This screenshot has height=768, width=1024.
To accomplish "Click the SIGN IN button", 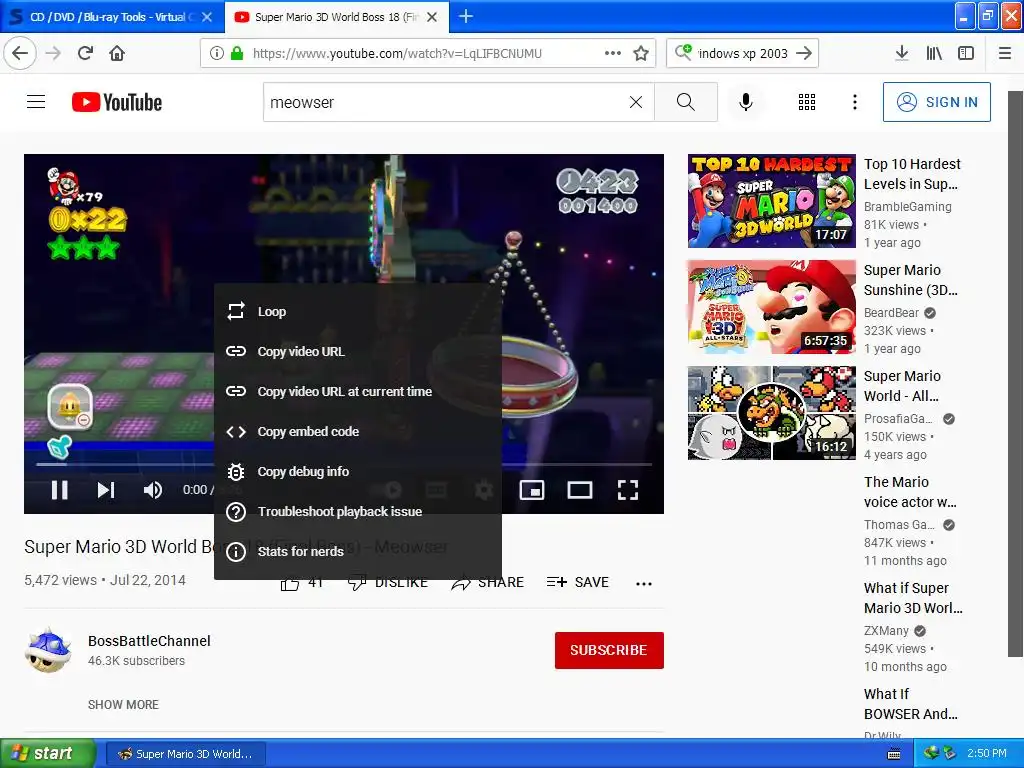I will [x=936, y=102].
